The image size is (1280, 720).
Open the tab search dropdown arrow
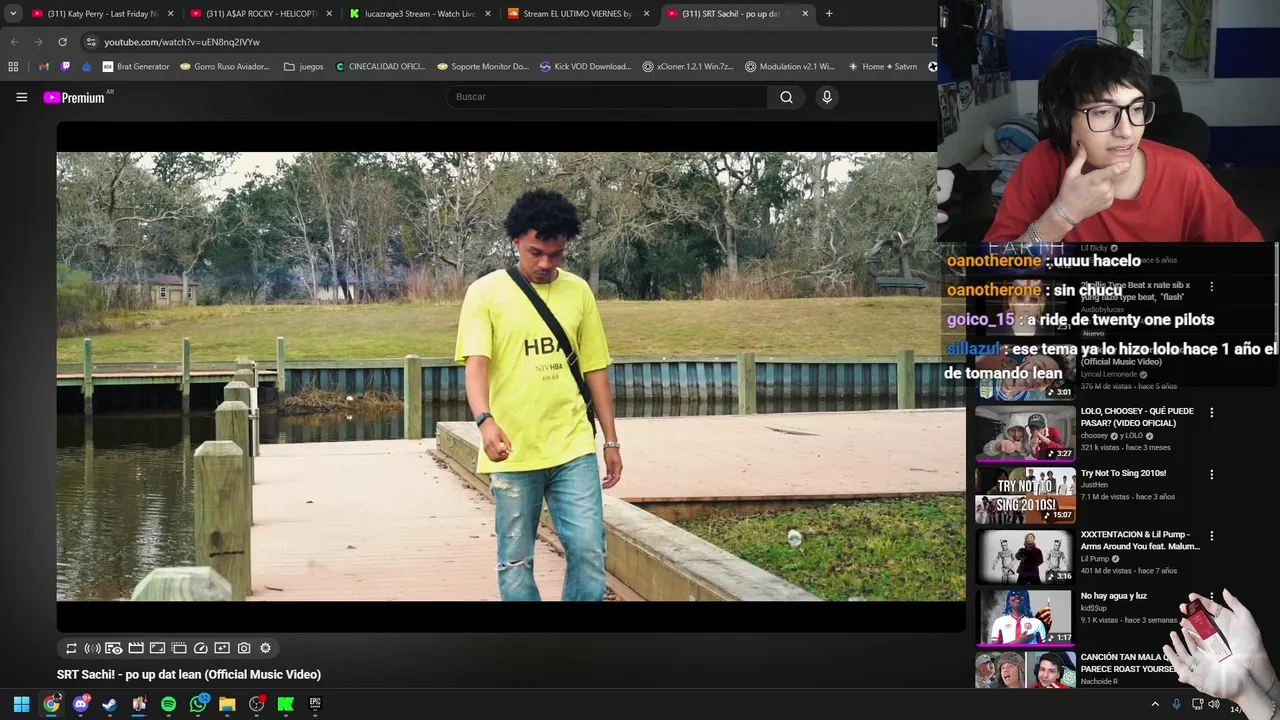(13, 14)
